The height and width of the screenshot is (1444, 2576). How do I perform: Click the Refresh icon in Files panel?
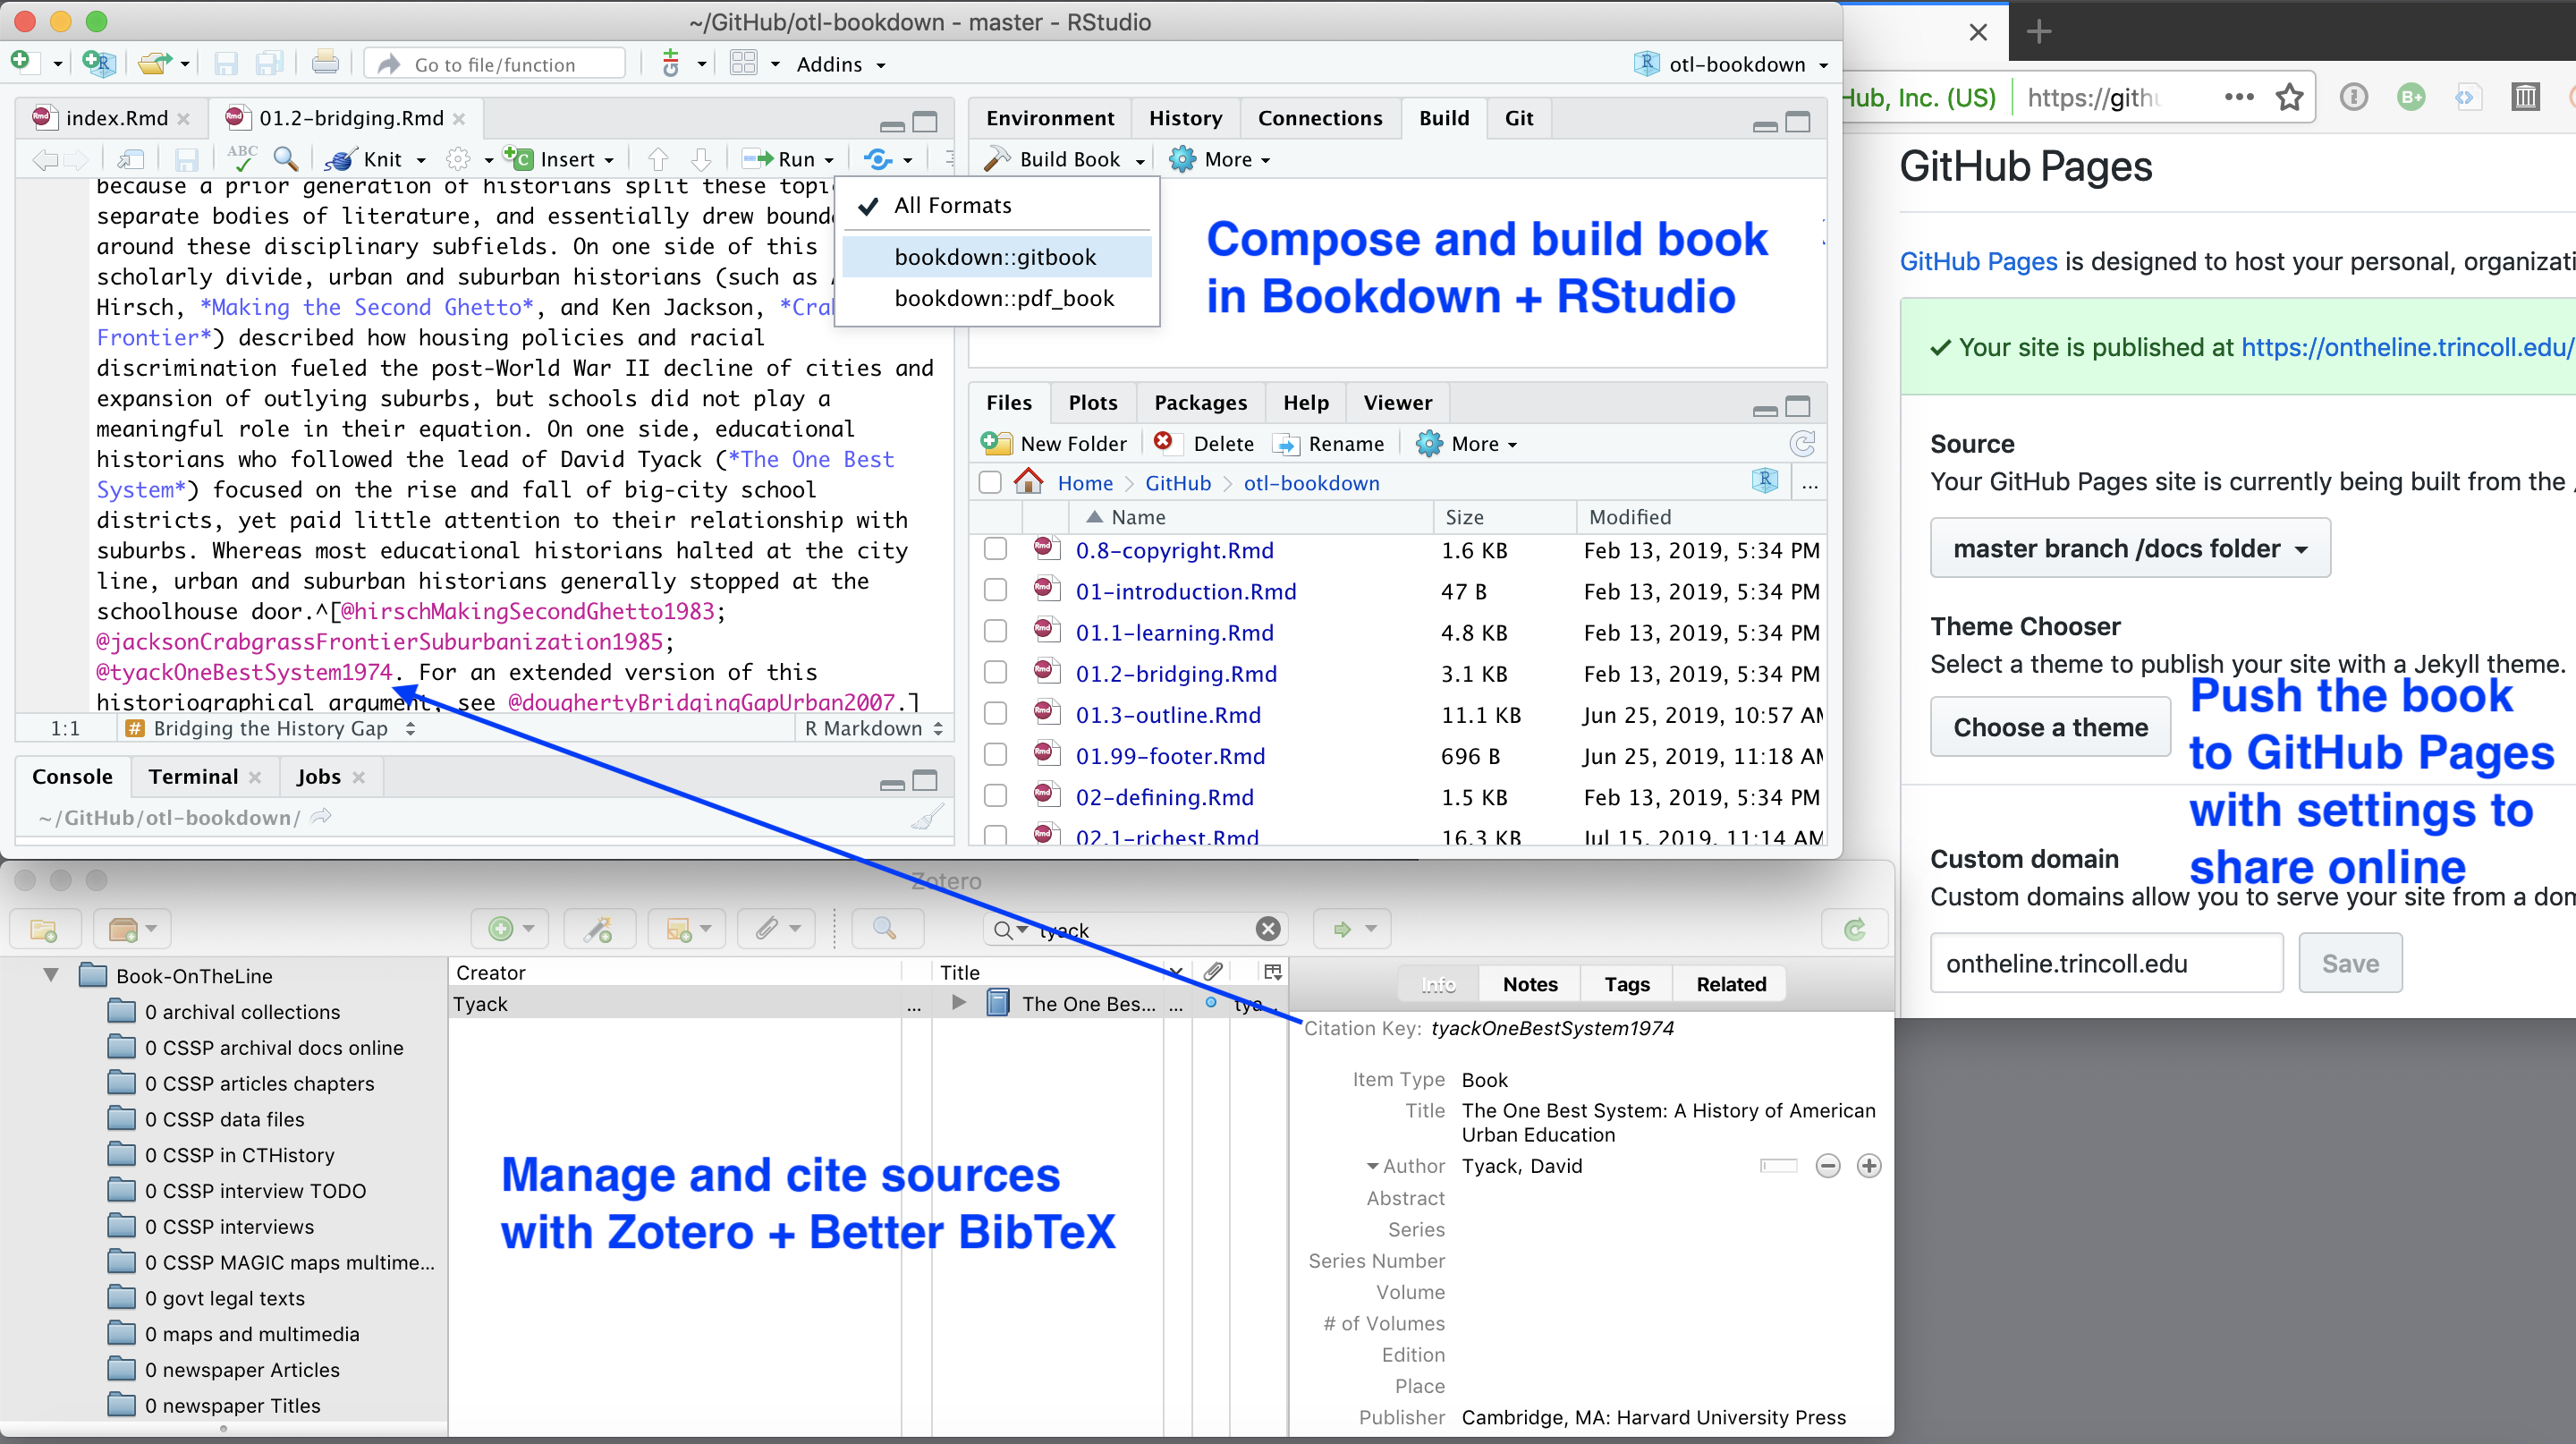1805,444
